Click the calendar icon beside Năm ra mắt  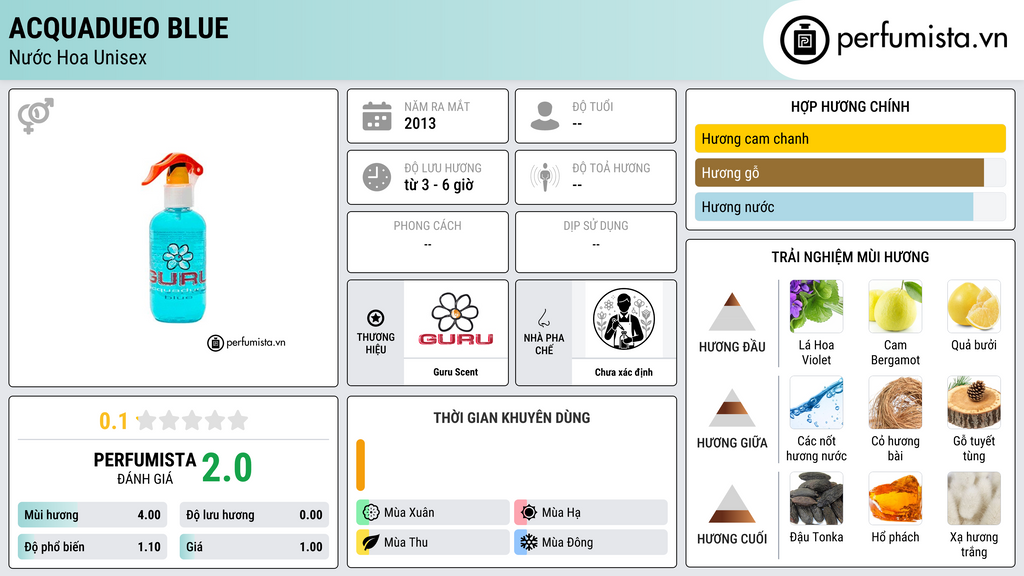(x=377, y=116)
